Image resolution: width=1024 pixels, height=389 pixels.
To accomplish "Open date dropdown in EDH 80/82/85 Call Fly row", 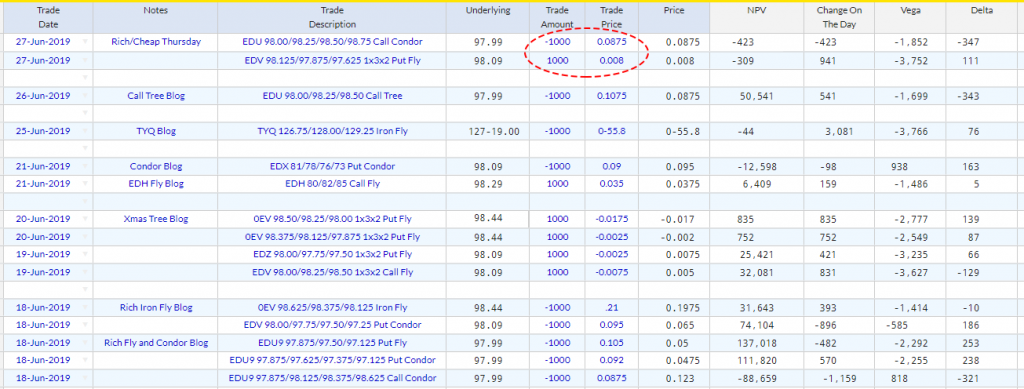I will click(85, 184).
